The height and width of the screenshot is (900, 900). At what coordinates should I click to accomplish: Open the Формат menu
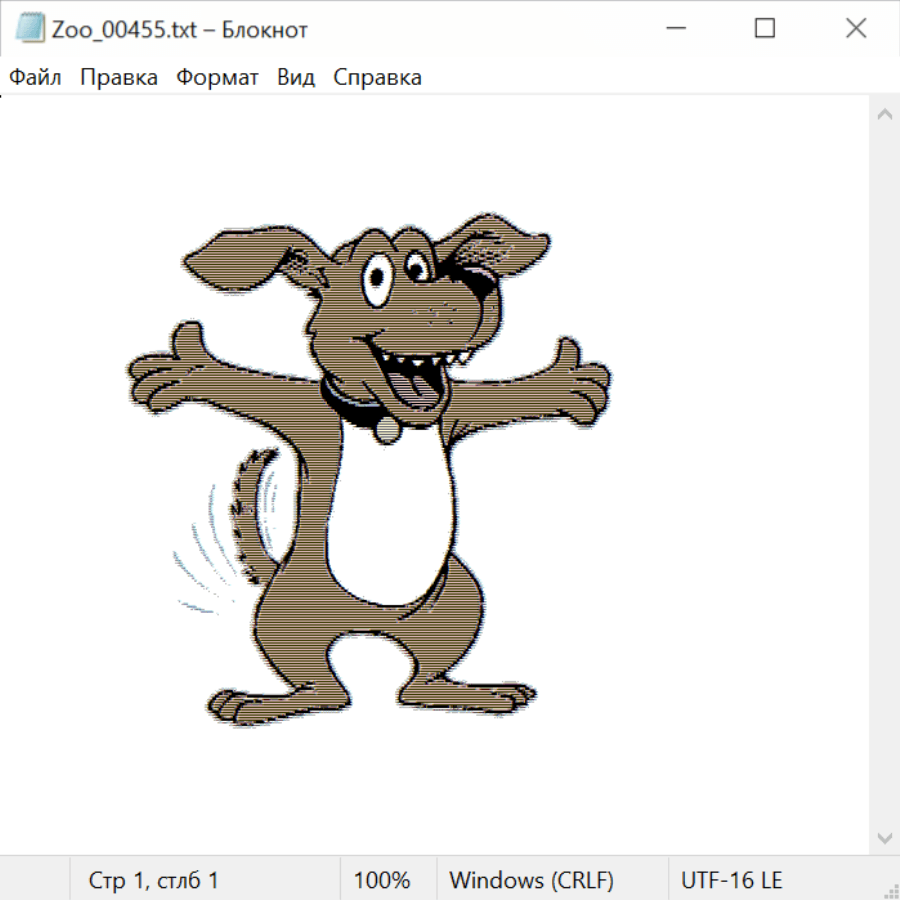(217, 77)
